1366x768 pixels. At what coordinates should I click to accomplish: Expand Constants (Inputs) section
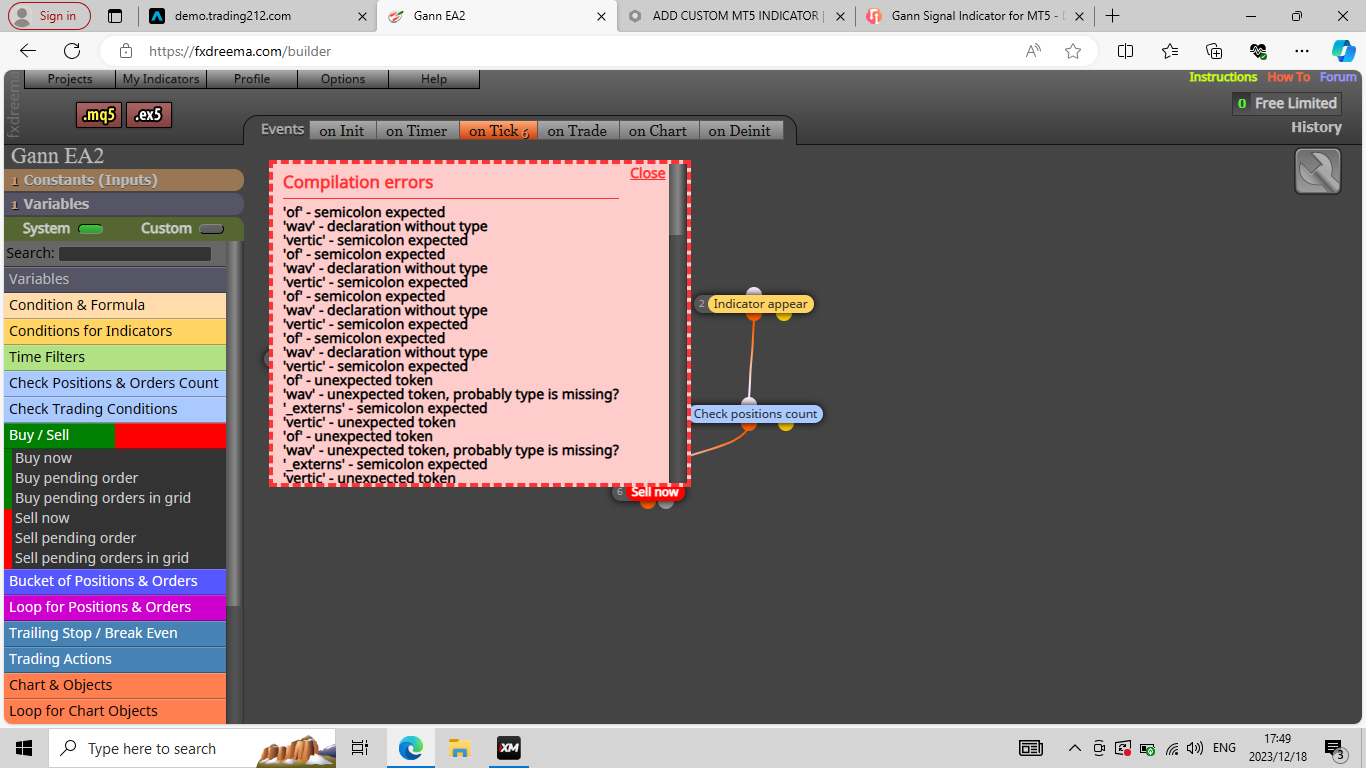coord(124,180)
